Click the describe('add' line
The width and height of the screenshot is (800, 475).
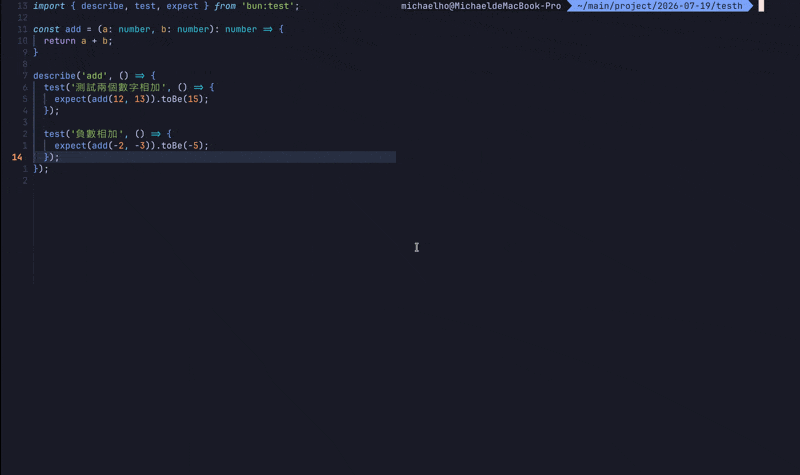[x=94, y=76]
